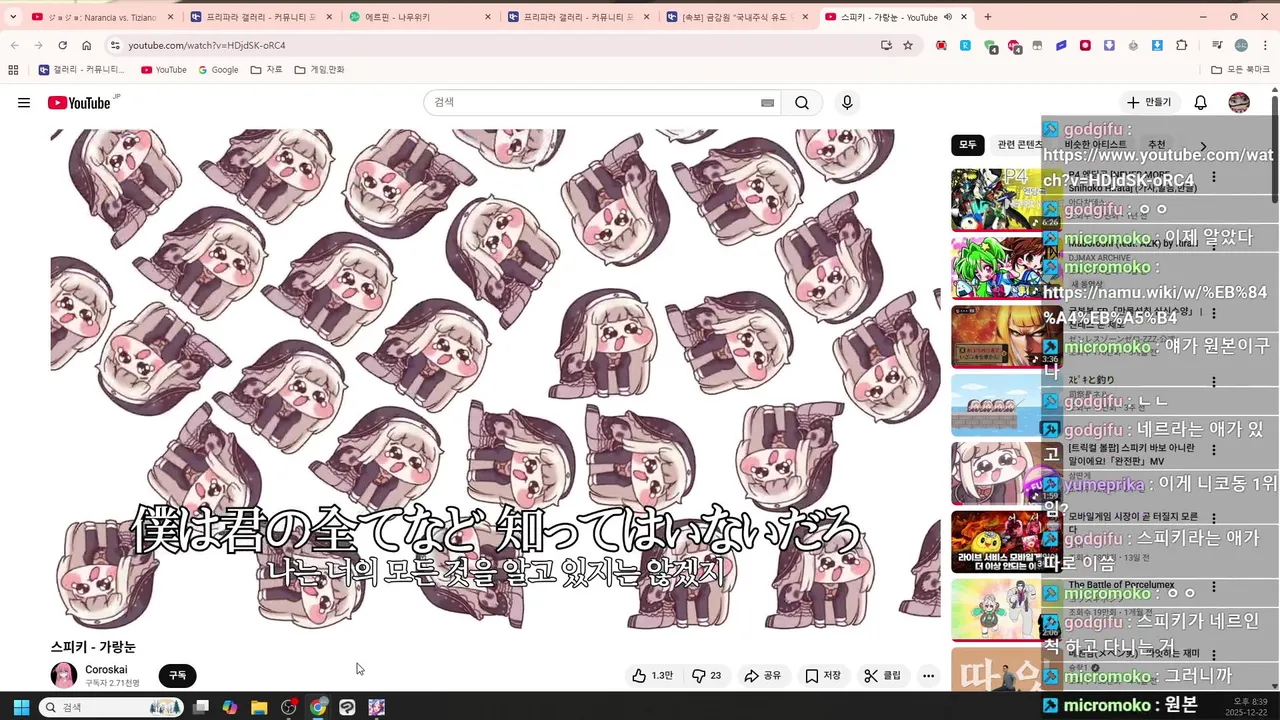Open 게임,만화 bookmarks folder
The height and width of the screenshot is (720, 1280).
coord(319,70)
